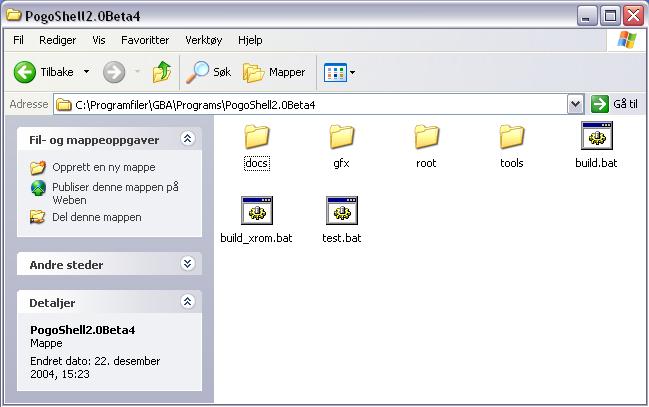Open the Fil menu
Image resolution: width=649 pixels, height=407 pixels.
(18, 40)
